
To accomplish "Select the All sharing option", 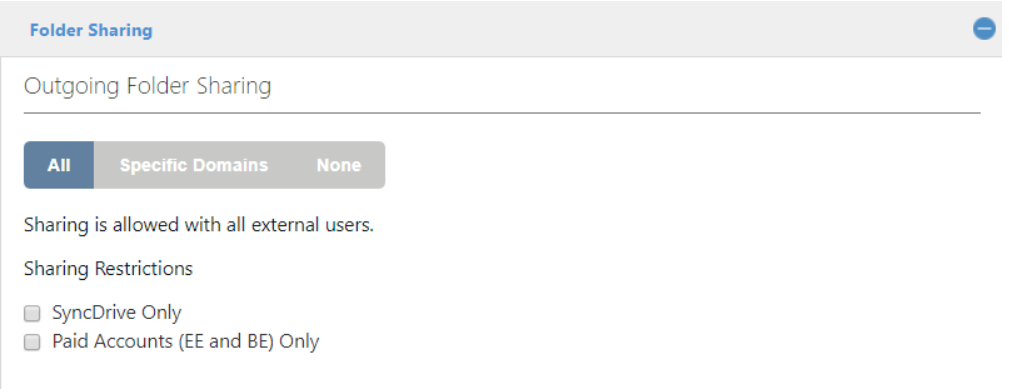I will click(59, 165).
